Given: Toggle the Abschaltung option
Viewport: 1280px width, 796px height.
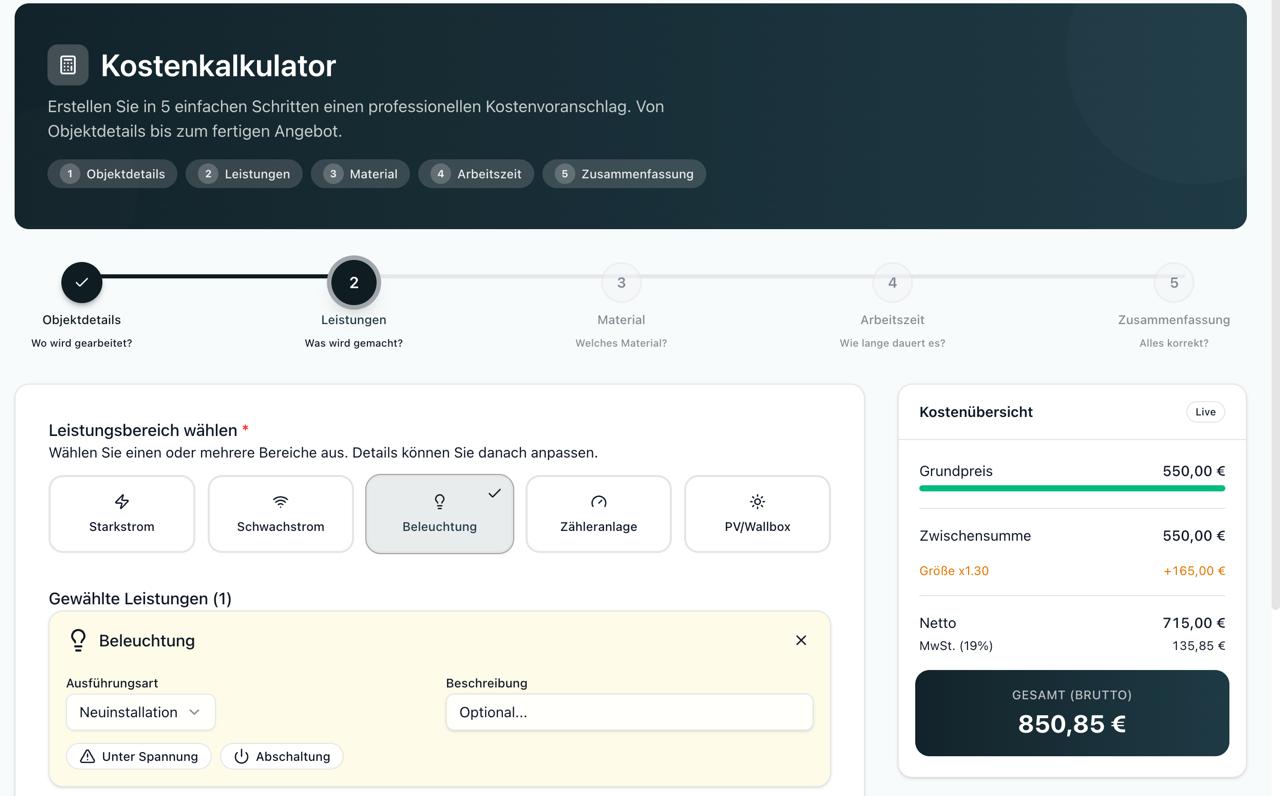Looking at the screenshot, I should 282,756.
